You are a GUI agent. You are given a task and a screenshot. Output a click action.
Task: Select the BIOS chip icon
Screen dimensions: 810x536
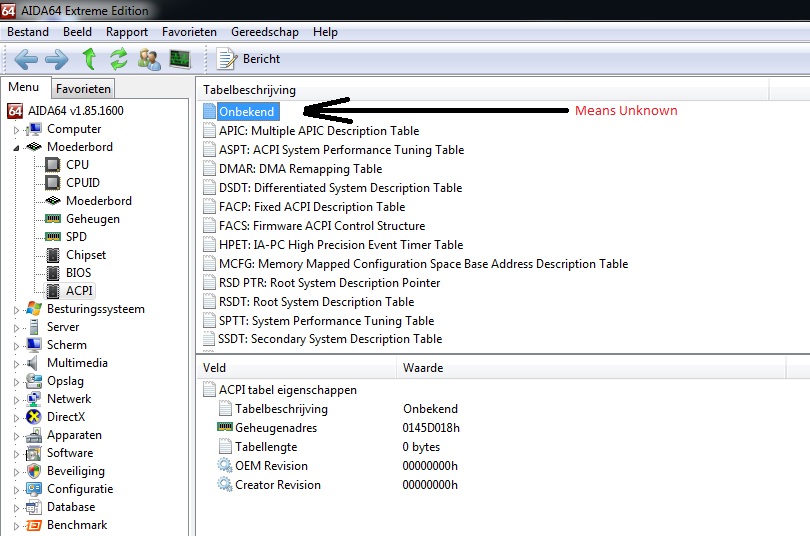pos(53,273)
